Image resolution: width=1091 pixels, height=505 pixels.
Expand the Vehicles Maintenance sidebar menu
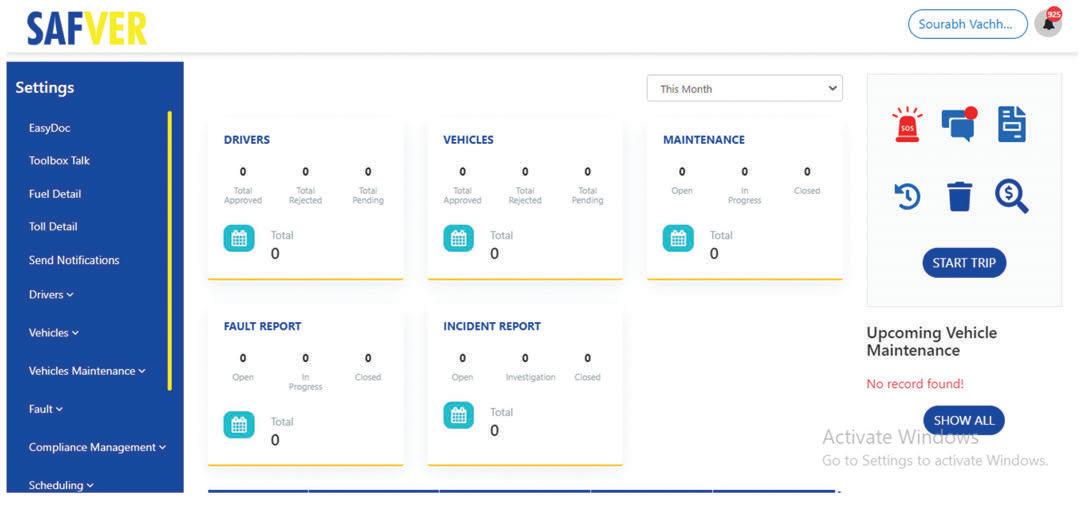tap(87, 371)
